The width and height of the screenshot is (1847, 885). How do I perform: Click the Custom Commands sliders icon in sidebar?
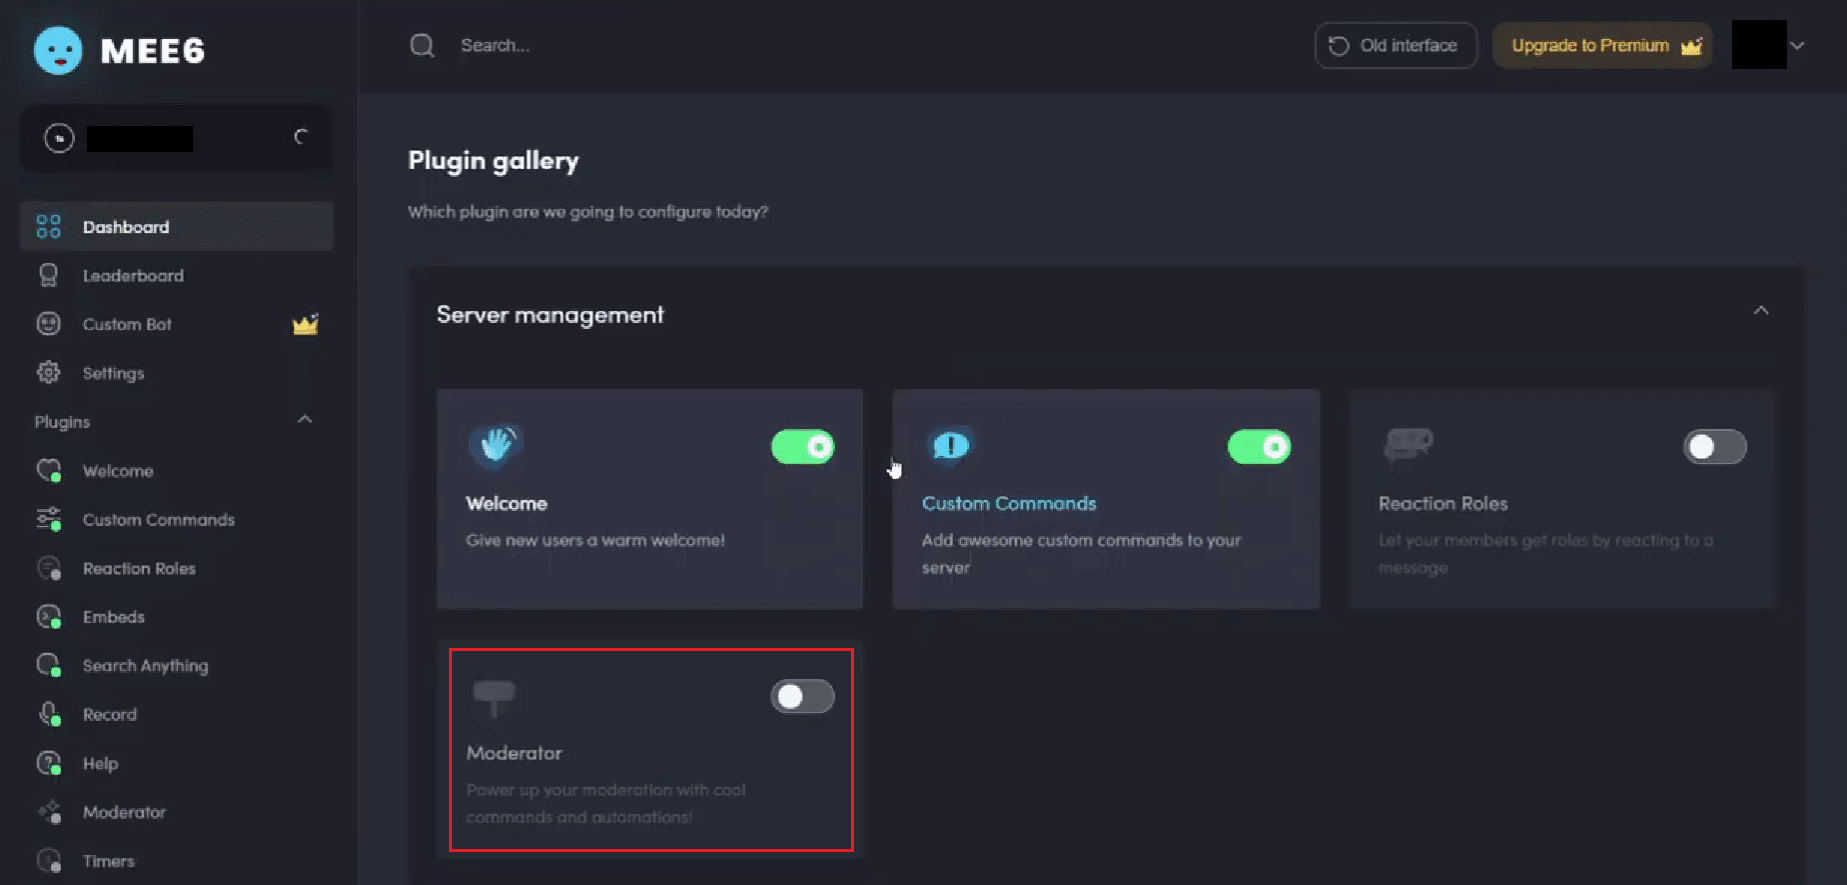tap(49, 519)
